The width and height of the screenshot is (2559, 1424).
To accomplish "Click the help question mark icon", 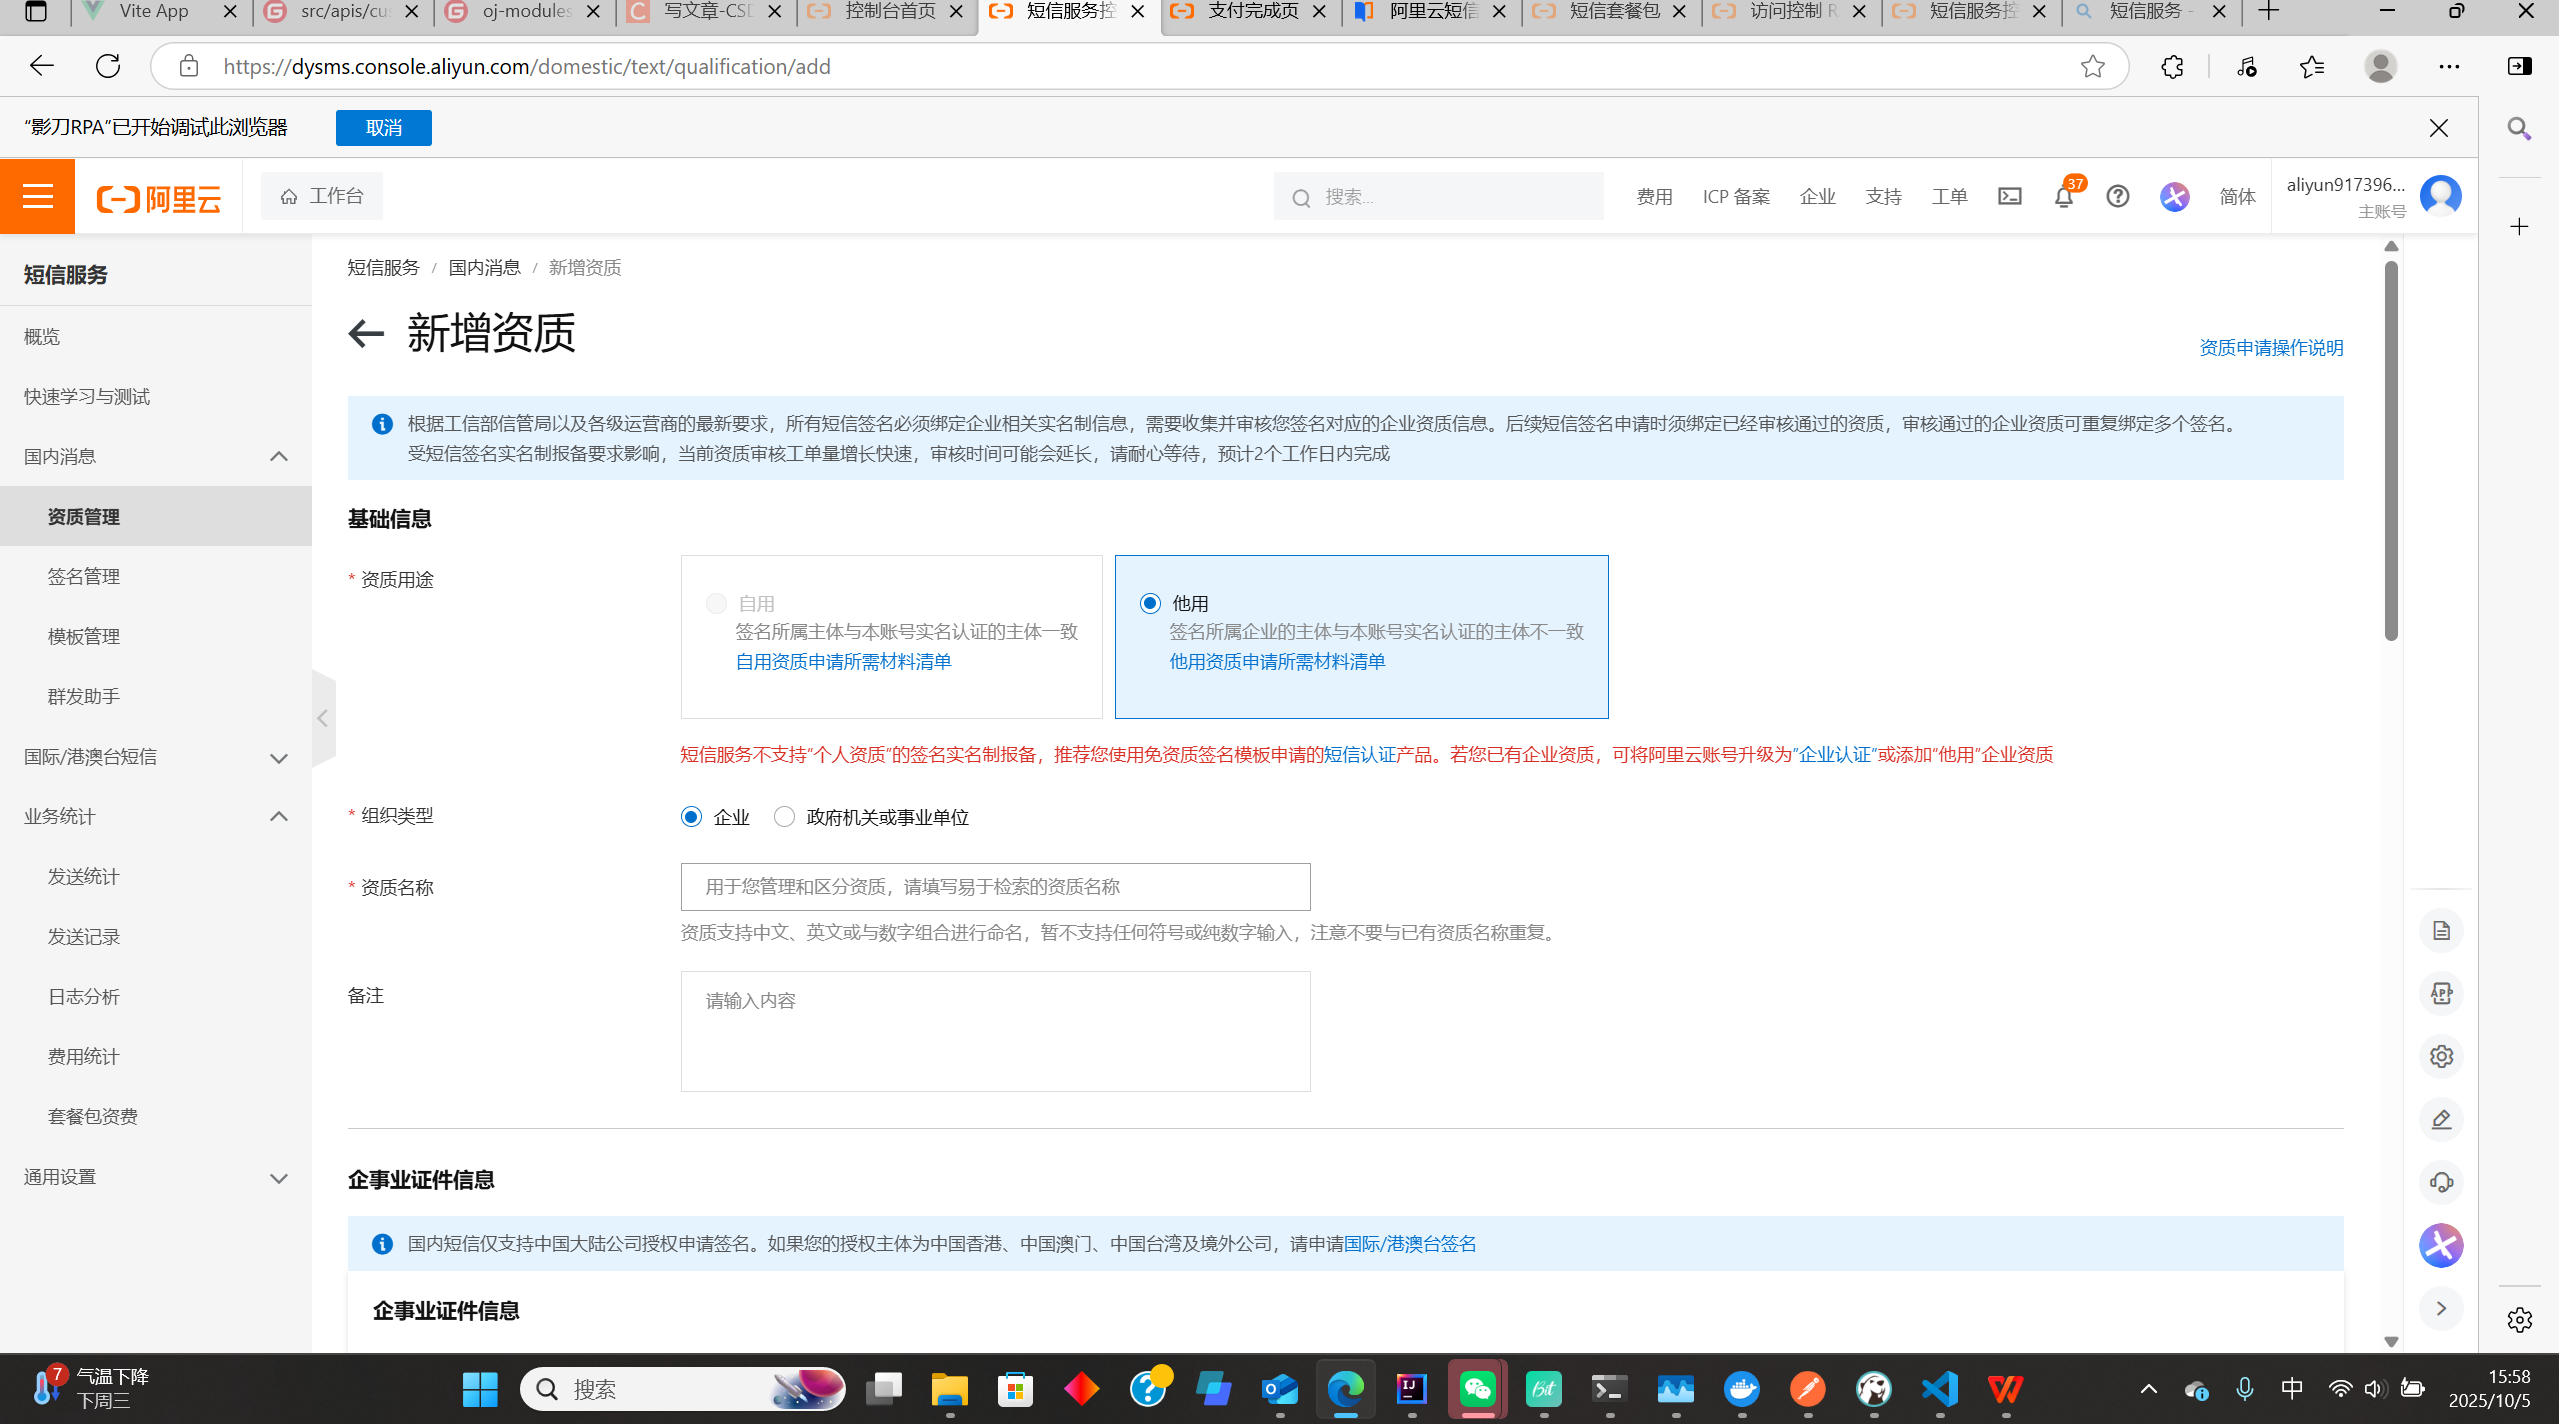I will pyautogui.click(x=2117, y=197).
